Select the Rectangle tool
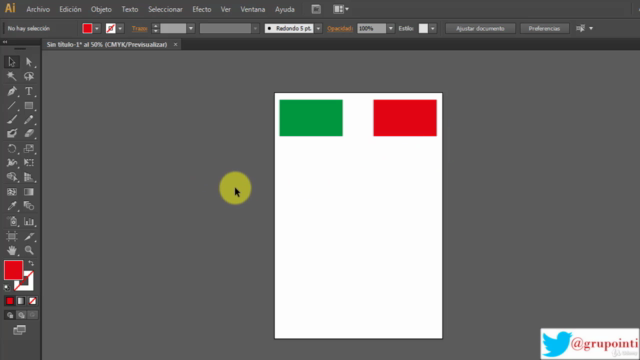Screen dimensions: 640x360 coord(29,106)
